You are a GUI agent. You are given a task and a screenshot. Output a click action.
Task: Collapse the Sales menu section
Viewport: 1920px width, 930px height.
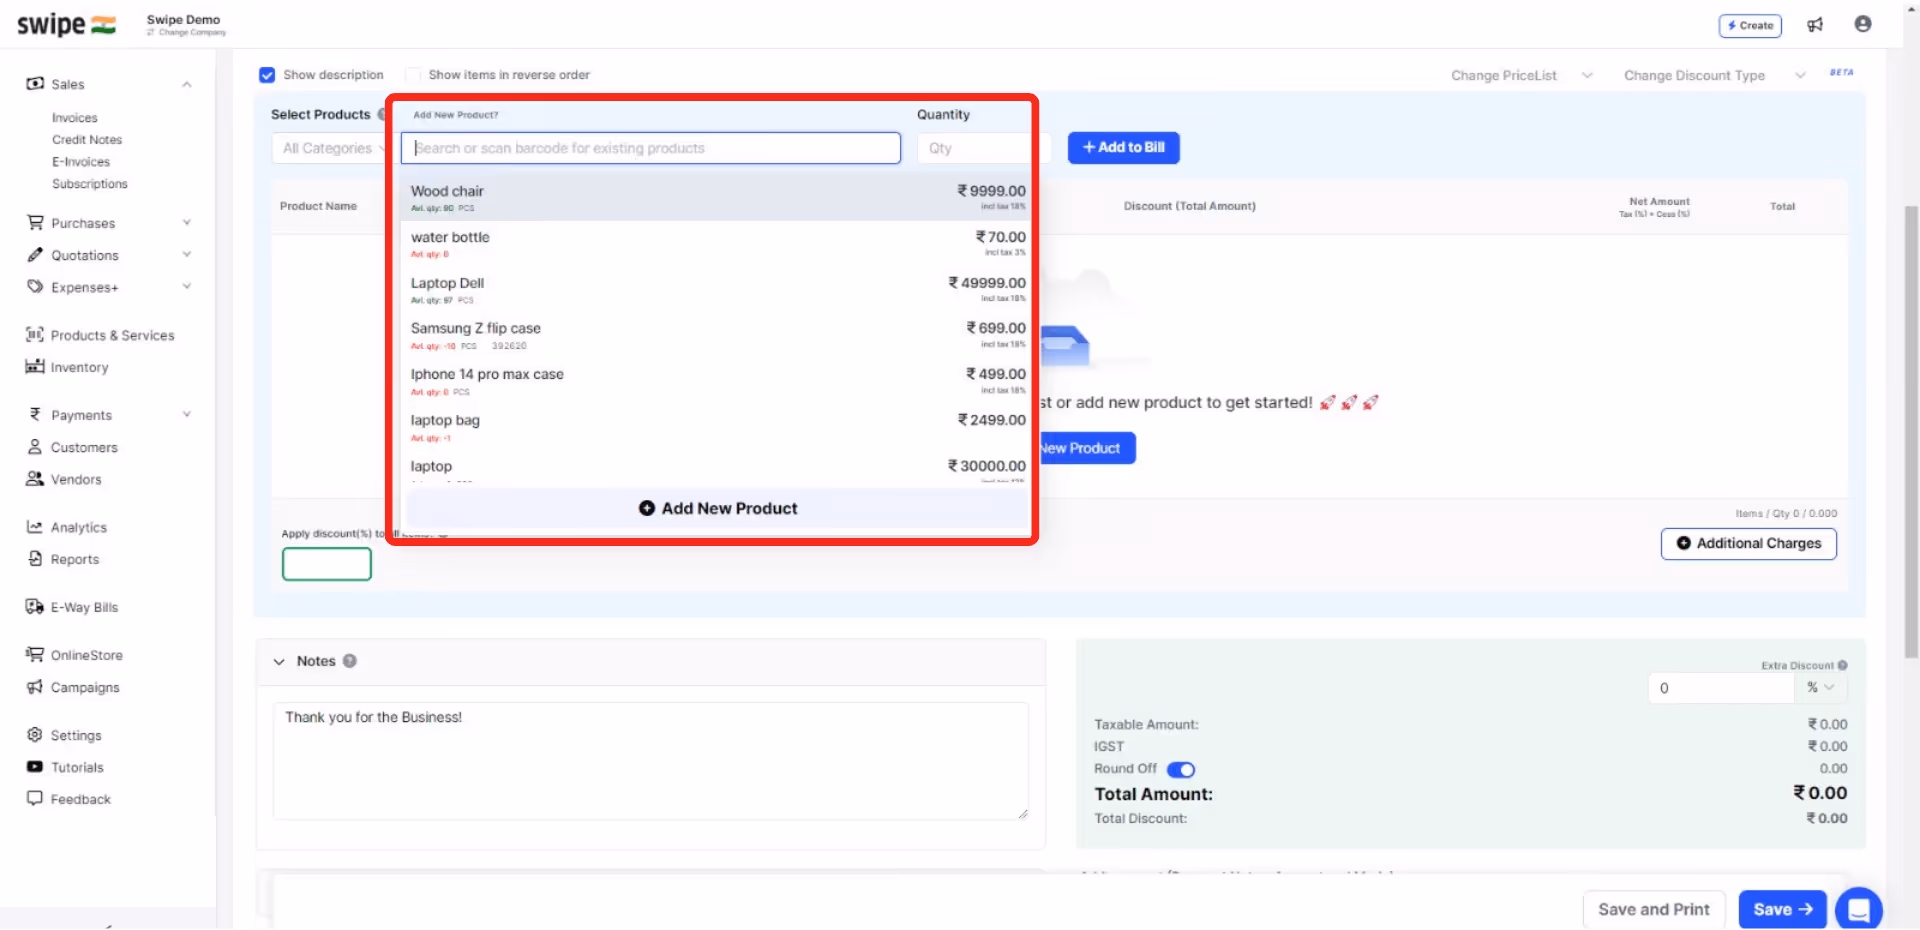(x=187, y=85)
